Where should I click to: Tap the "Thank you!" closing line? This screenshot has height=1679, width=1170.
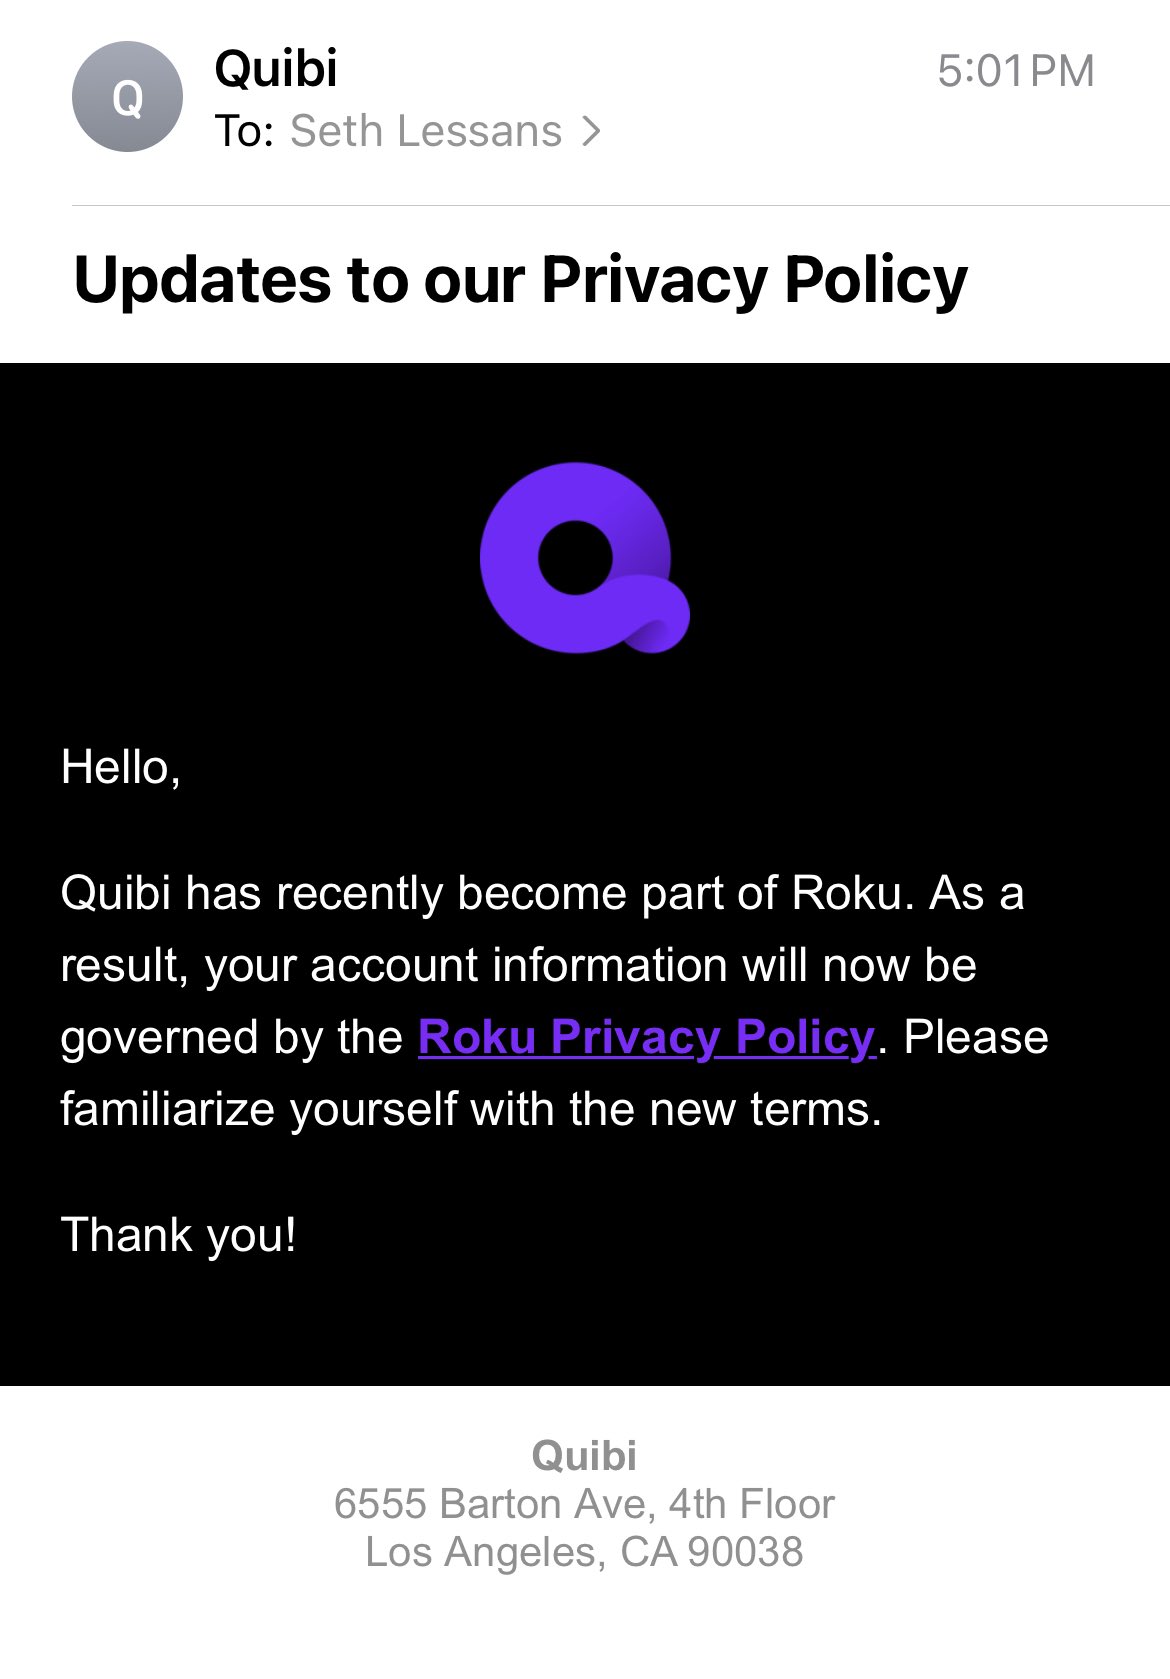179,1235
